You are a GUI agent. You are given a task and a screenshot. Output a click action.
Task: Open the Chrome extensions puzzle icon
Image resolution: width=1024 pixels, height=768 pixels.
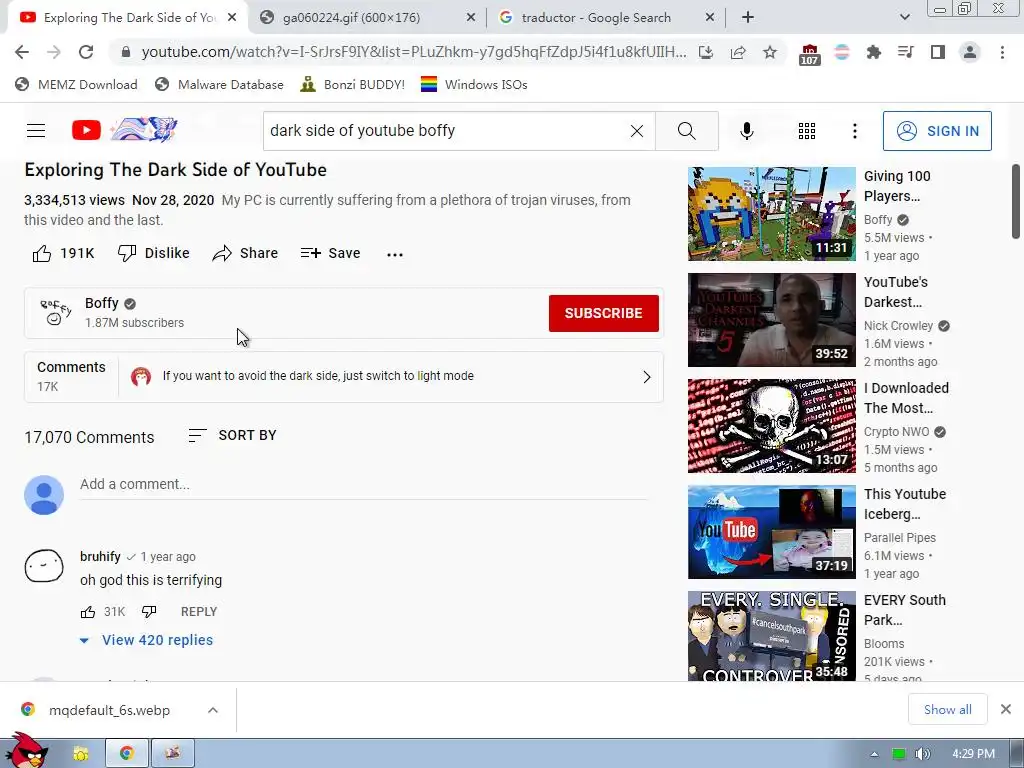tap(874, 52)
